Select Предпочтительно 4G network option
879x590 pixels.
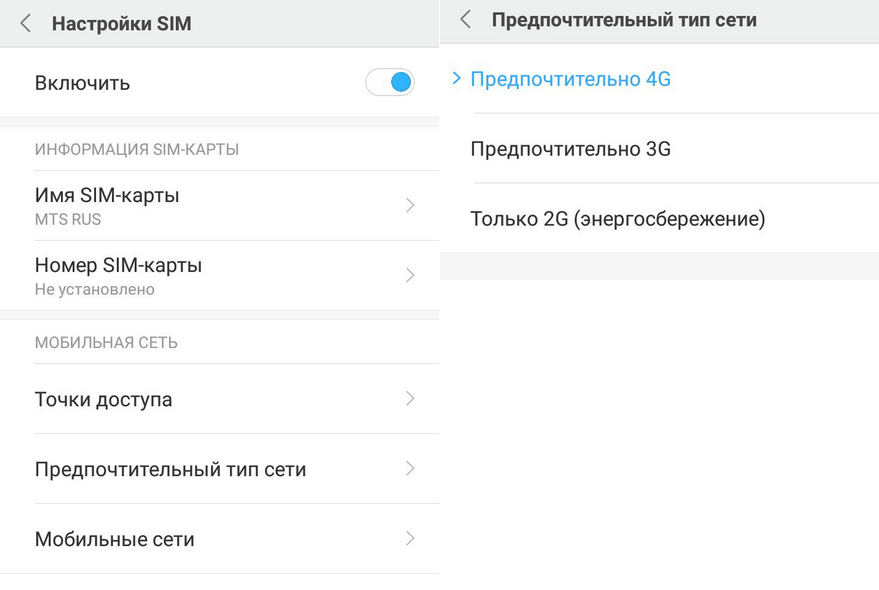point(570,79)
